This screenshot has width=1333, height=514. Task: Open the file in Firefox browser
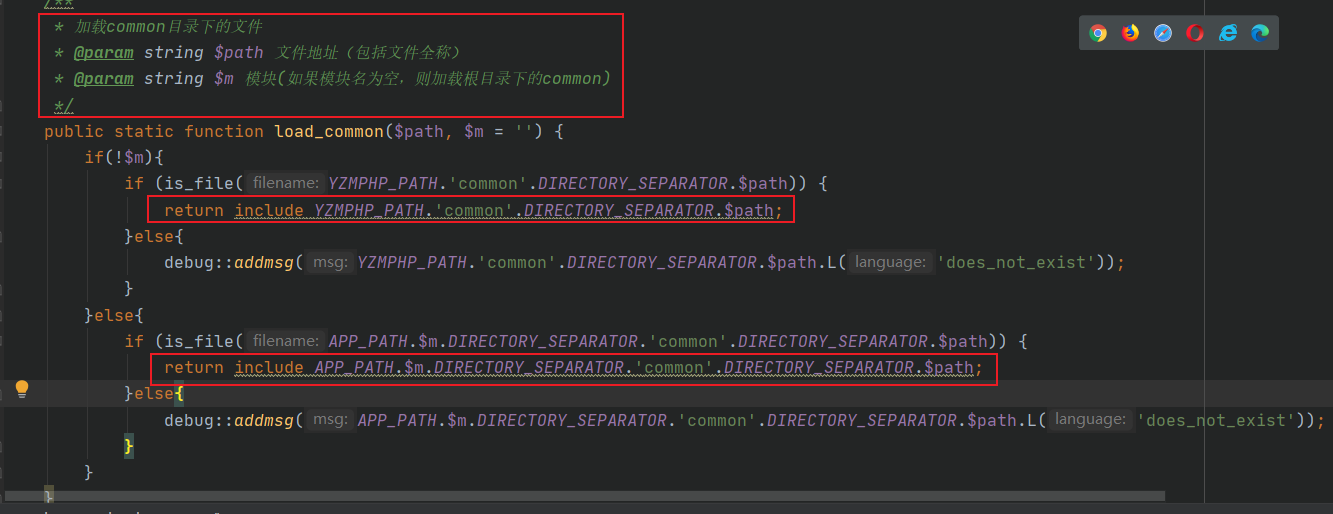click(x=1130, y=33)
